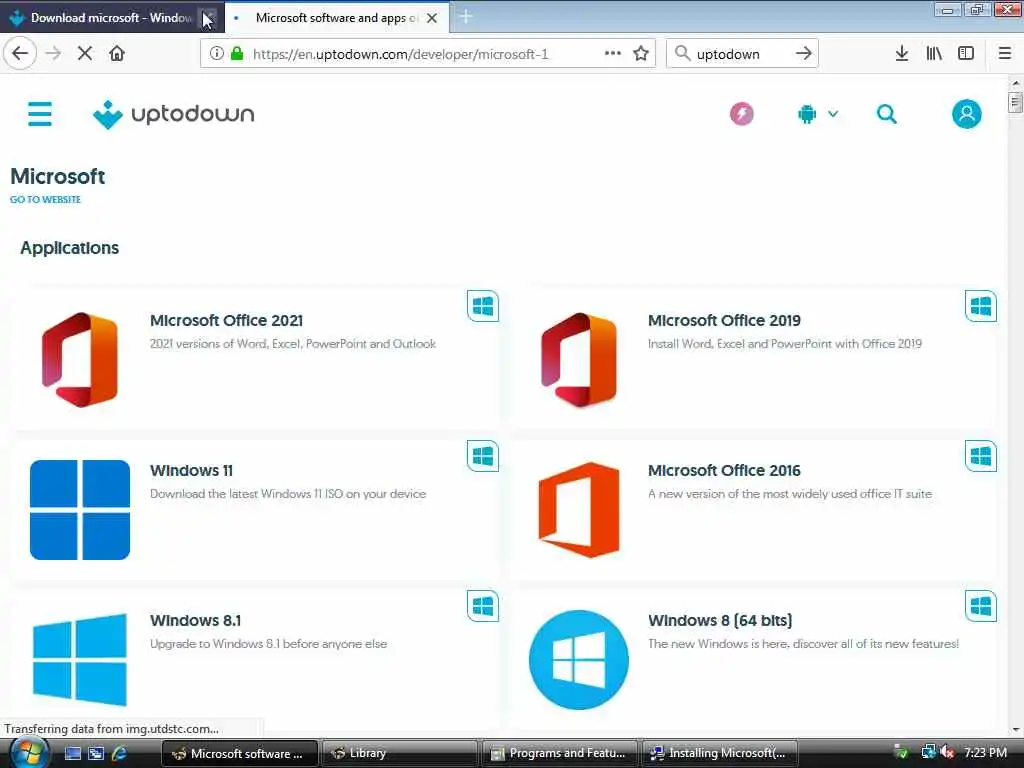Open the Microsoft Office 2019 title link
Viewport: 1024px width, 768px height.
tap(724, 321)
